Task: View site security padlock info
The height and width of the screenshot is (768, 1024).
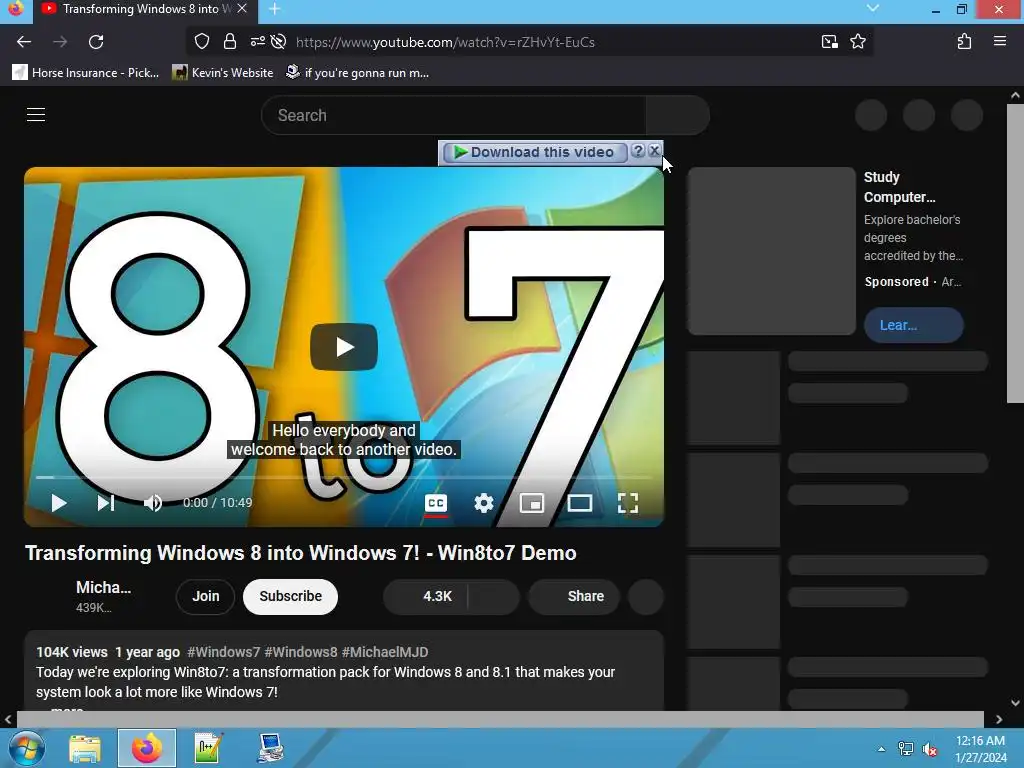Action: pos(229,42)
